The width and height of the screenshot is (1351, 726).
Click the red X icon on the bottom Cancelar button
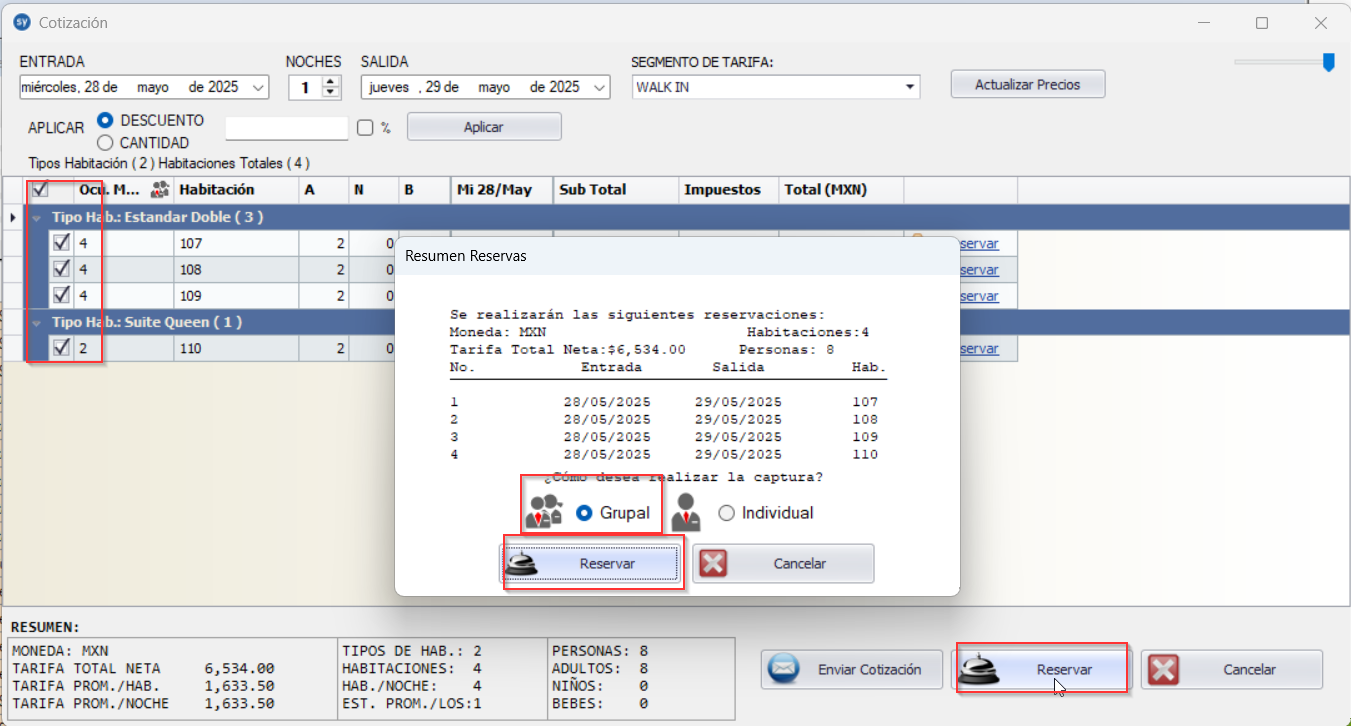click(1163, 669)
